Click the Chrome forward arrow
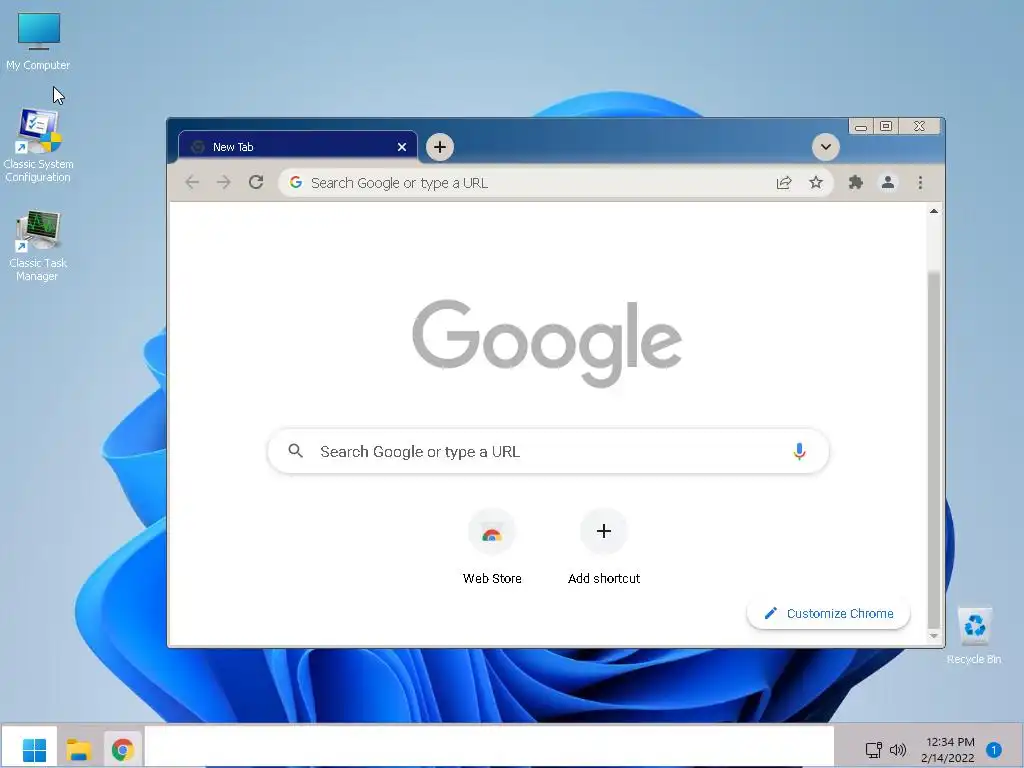This screenshot has width=1024, height=768. point(223,182)
